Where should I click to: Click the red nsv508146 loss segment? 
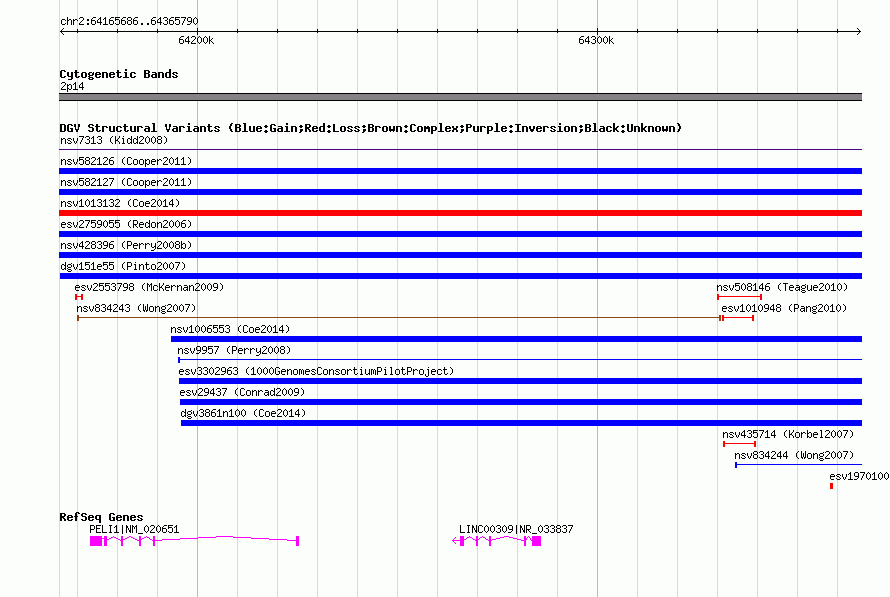739,297
